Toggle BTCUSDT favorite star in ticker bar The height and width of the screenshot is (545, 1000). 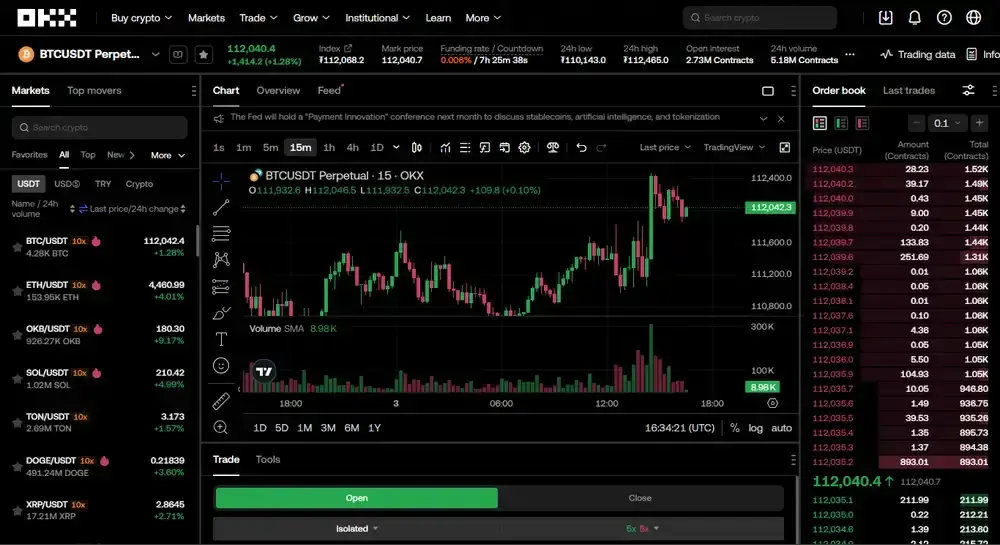[x=203, y=55]
